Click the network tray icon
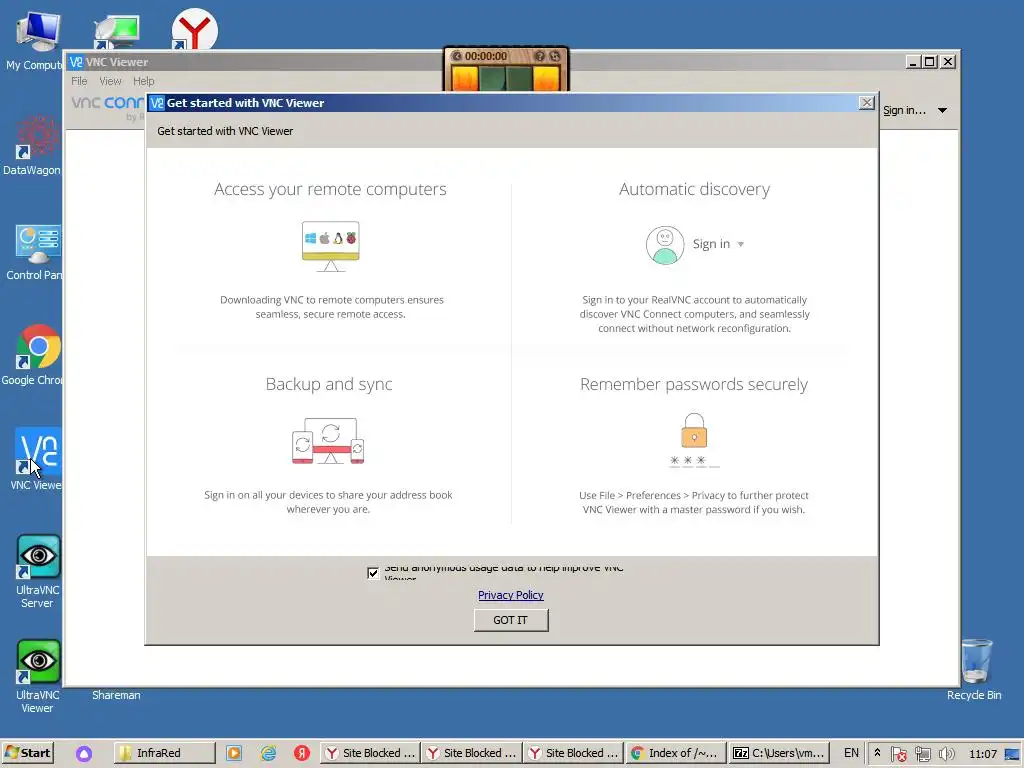This screenshot has width=1024, height=768. tap(922, 754)
